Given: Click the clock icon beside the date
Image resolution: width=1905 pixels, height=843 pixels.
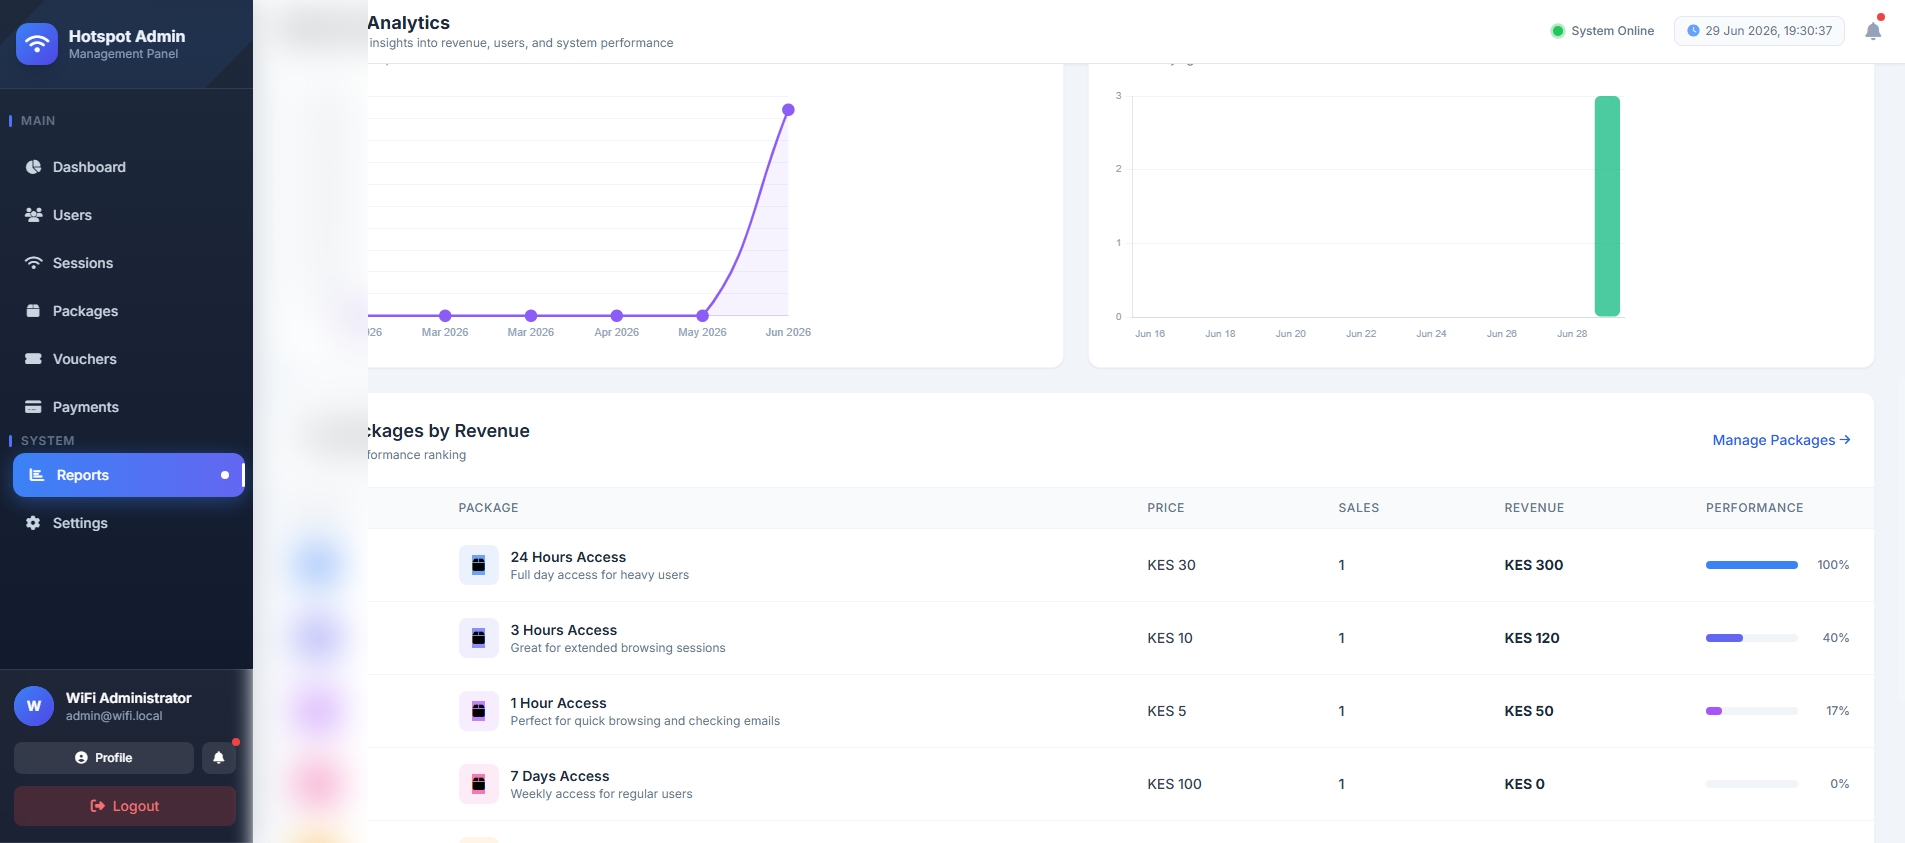Looking at the screenshot, I should (1693, 31).
